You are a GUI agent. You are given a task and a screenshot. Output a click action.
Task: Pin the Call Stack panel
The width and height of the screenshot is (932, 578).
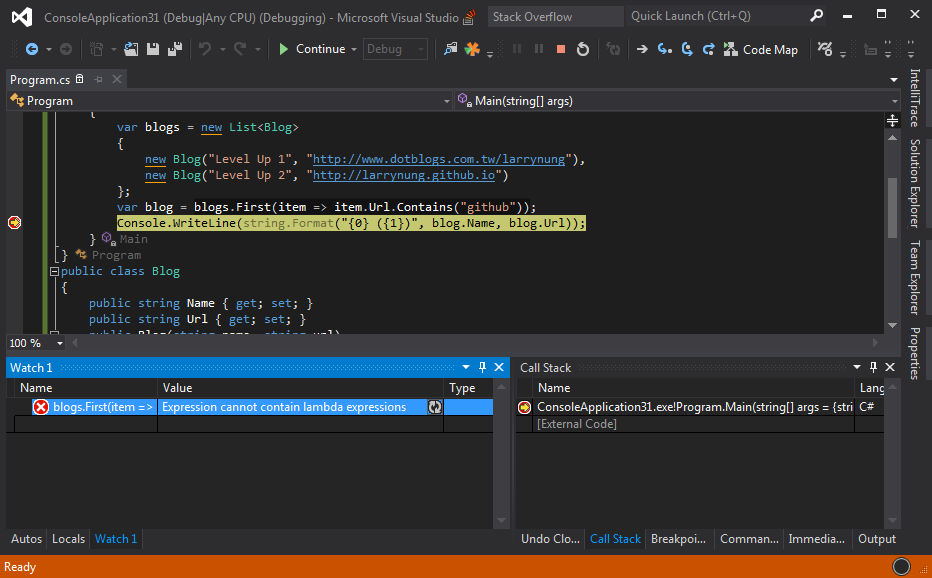click(x=873, y=367)
